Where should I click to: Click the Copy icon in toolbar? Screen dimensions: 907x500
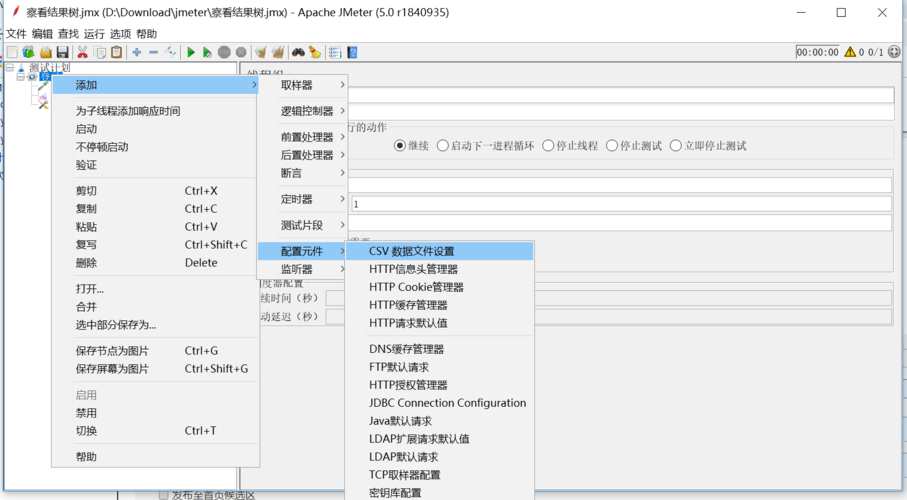[x=99, y=53]
